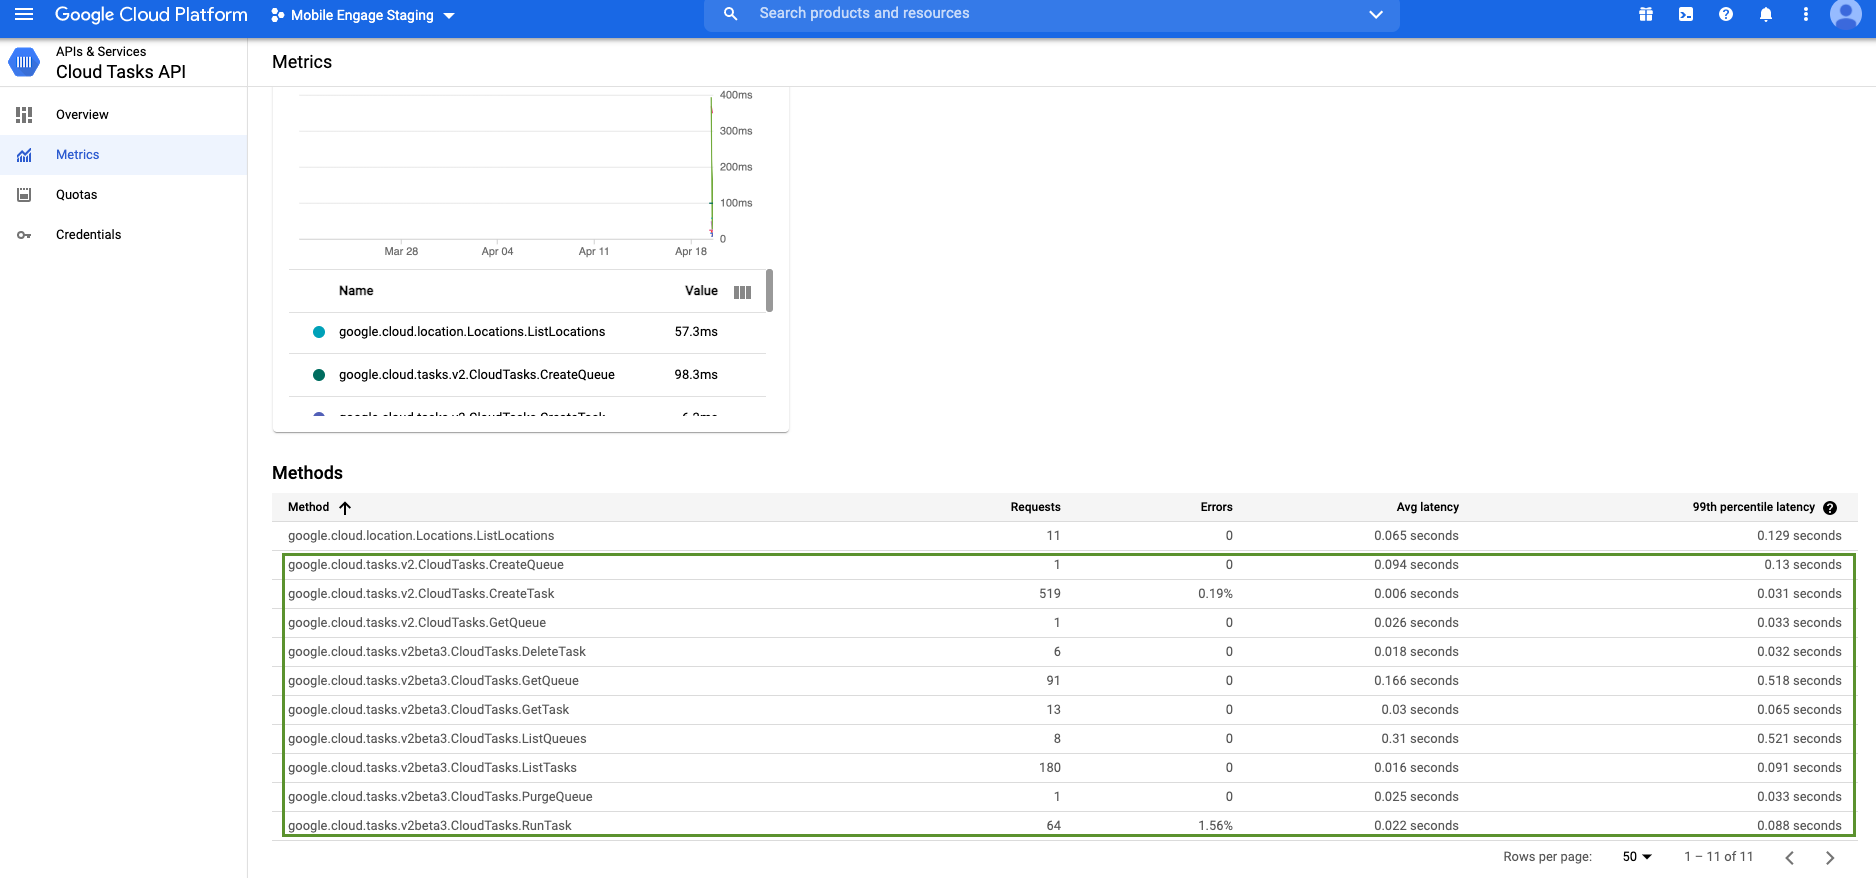Viewport: 1876px width, 878px height.
Task: Click the 99th percentile latency help icon
Action: pos(1830,508)
